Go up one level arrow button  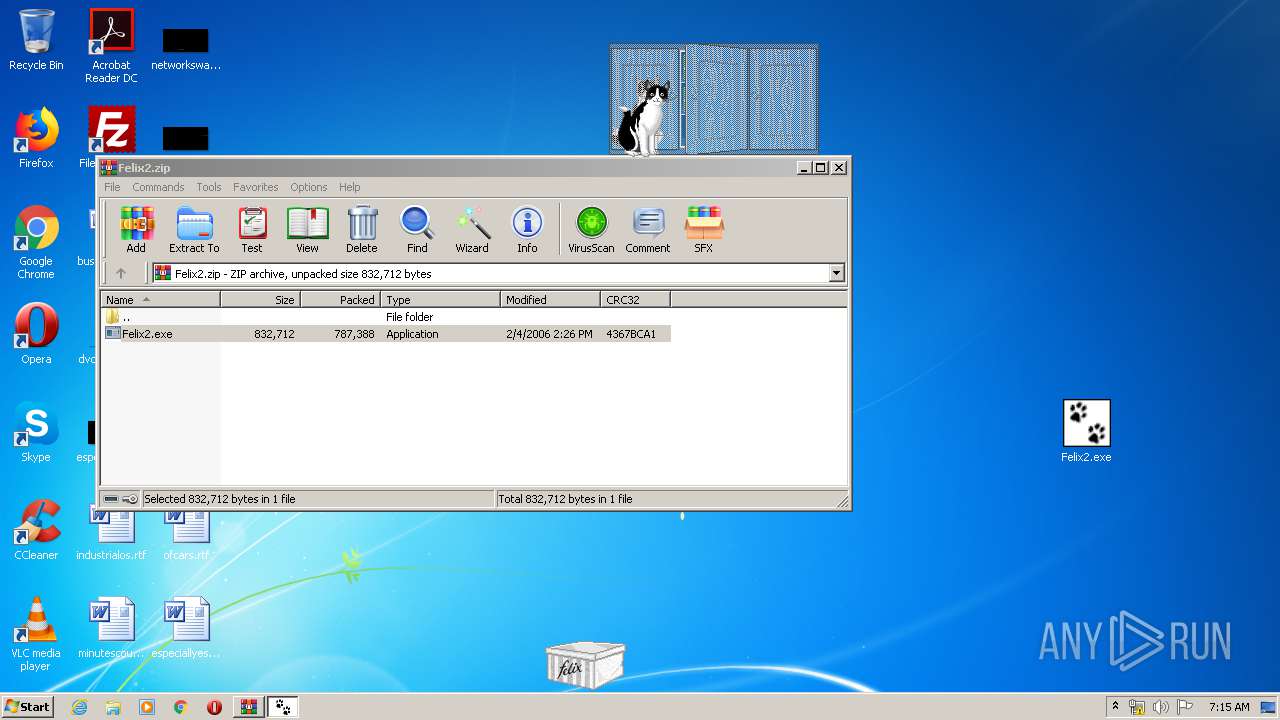121,273
